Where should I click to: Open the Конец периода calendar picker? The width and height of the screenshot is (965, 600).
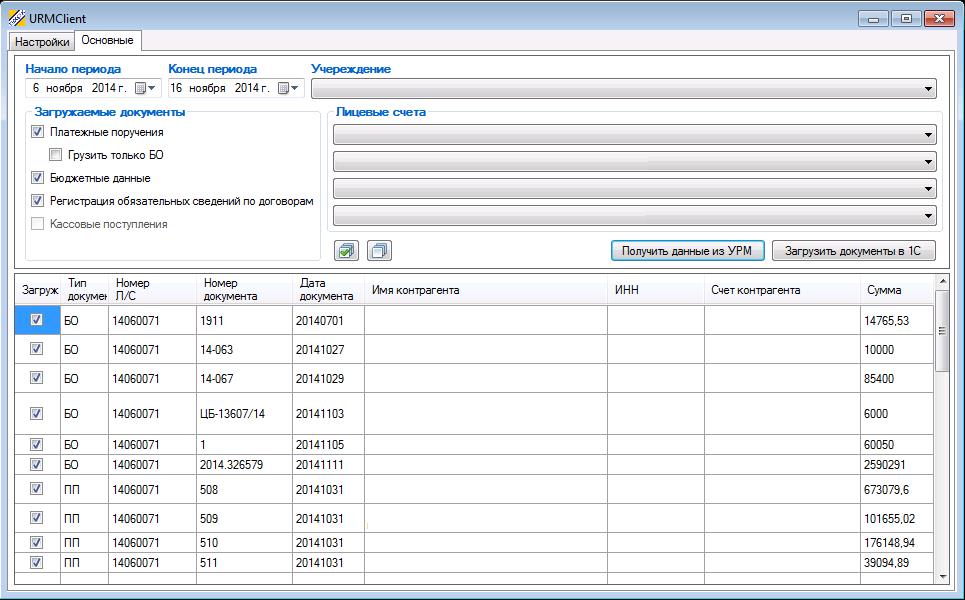pos(288,88)
